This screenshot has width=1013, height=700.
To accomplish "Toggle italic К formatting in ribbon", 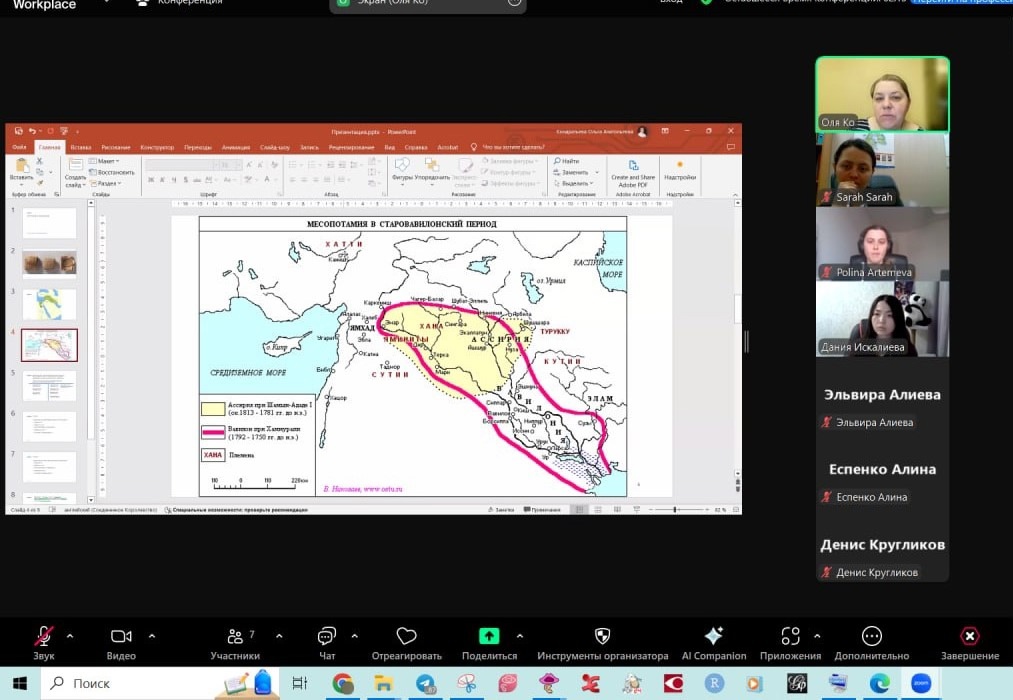I will (x=162, y=180).
